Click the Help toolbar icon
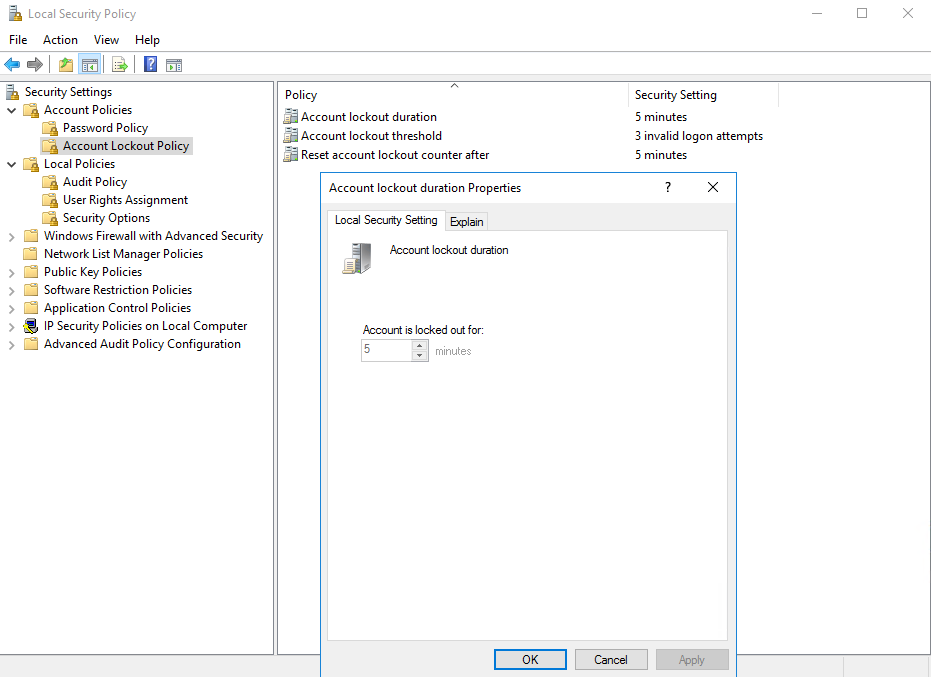The width and height of the screenshot is (931, 677). (x=150, y=64)
